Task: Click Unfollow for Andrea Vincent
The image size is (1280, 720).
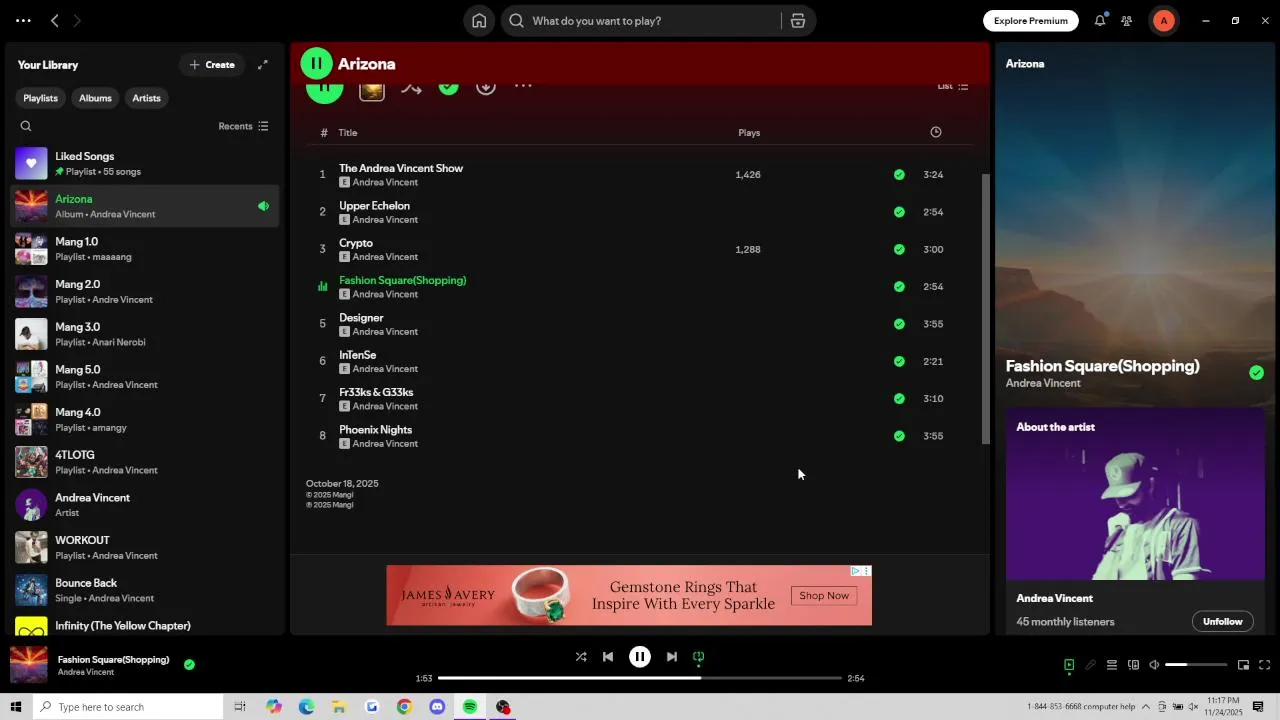Action: coord(1222,622)
